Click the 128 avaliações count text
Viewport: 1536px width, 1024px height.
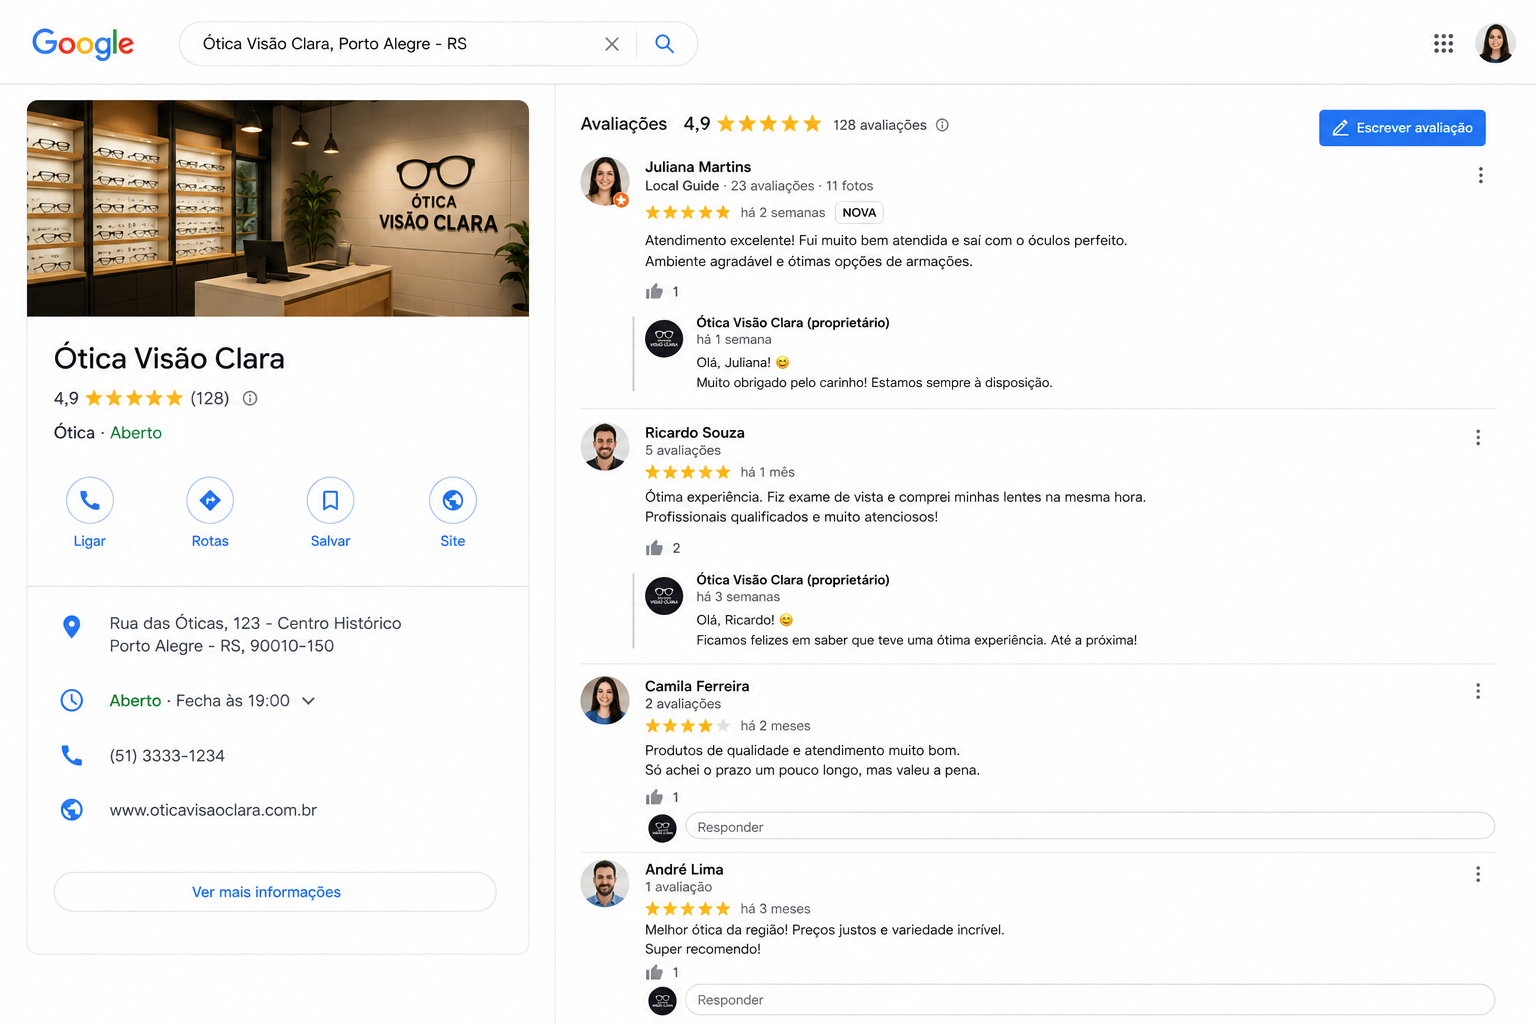click(880, 125)
